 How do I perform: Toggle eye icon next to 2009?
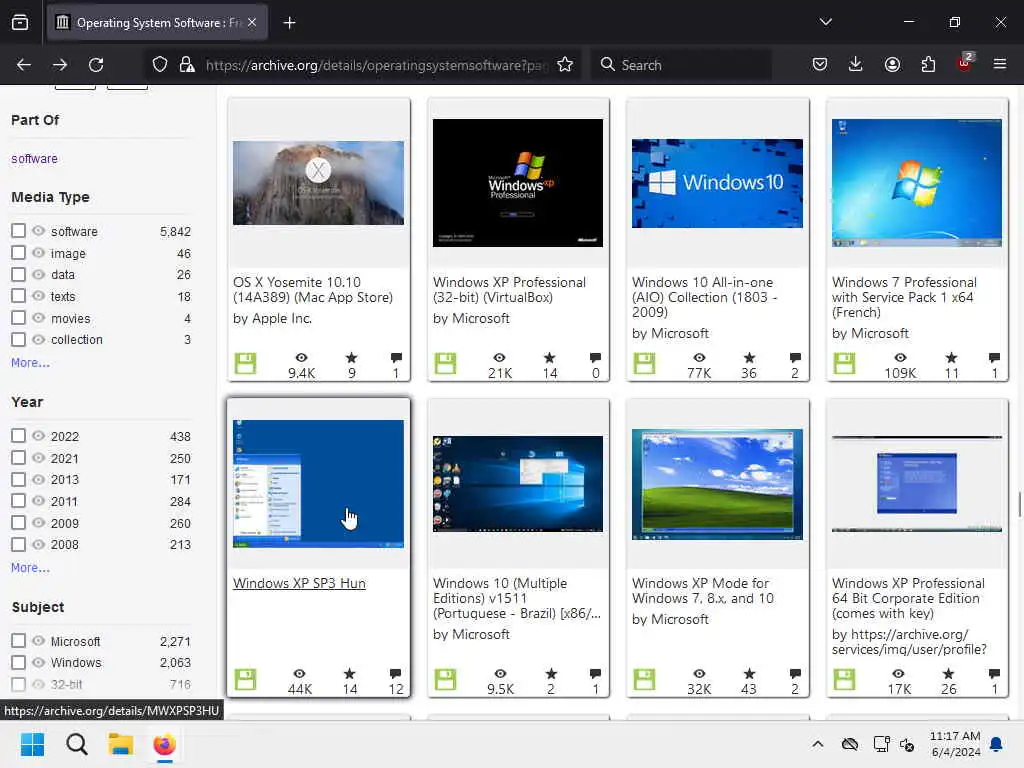click(39, 523)
